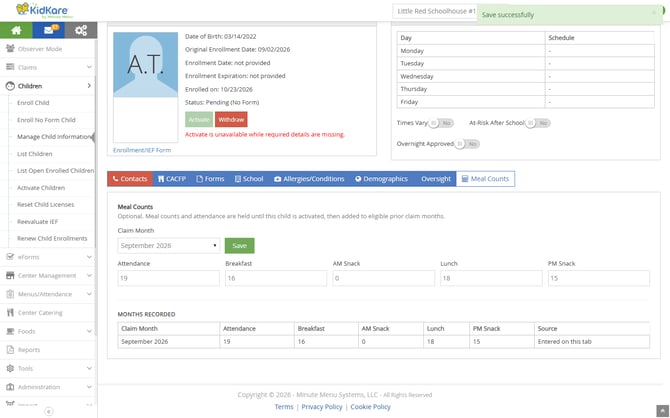Open Enroll Child in sidebar
The width and height of the screenshot is (670, 418).
pos(33,103)
